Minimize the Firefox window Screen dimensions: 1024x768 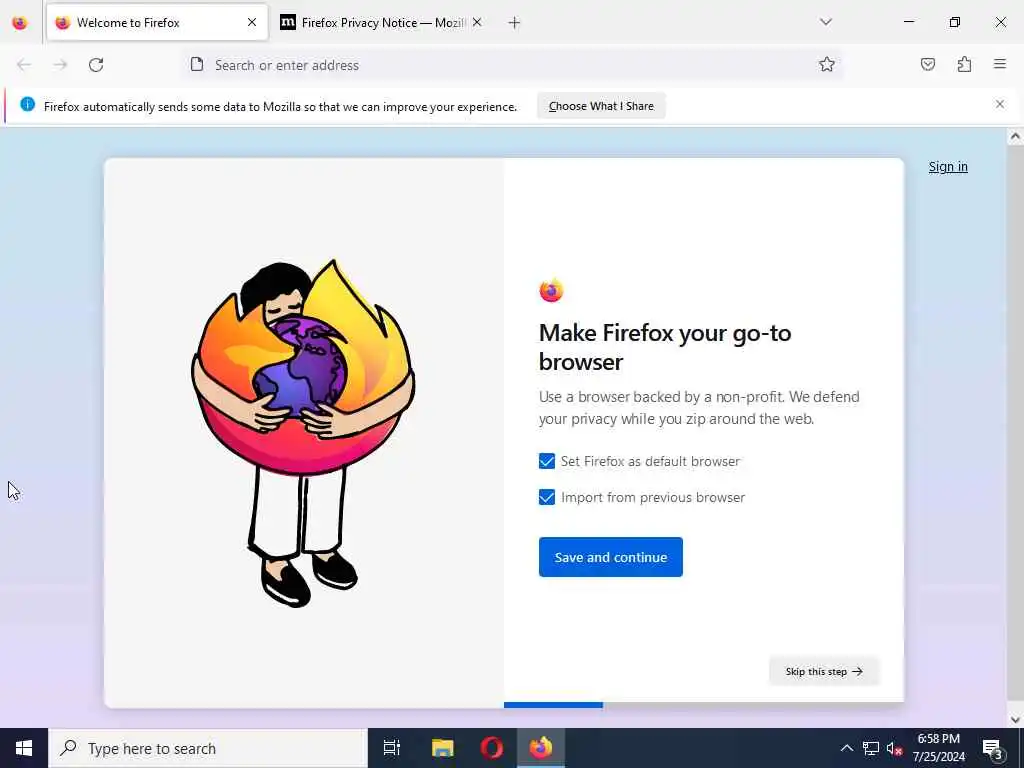pyautogui.click(x=908, y=22)
